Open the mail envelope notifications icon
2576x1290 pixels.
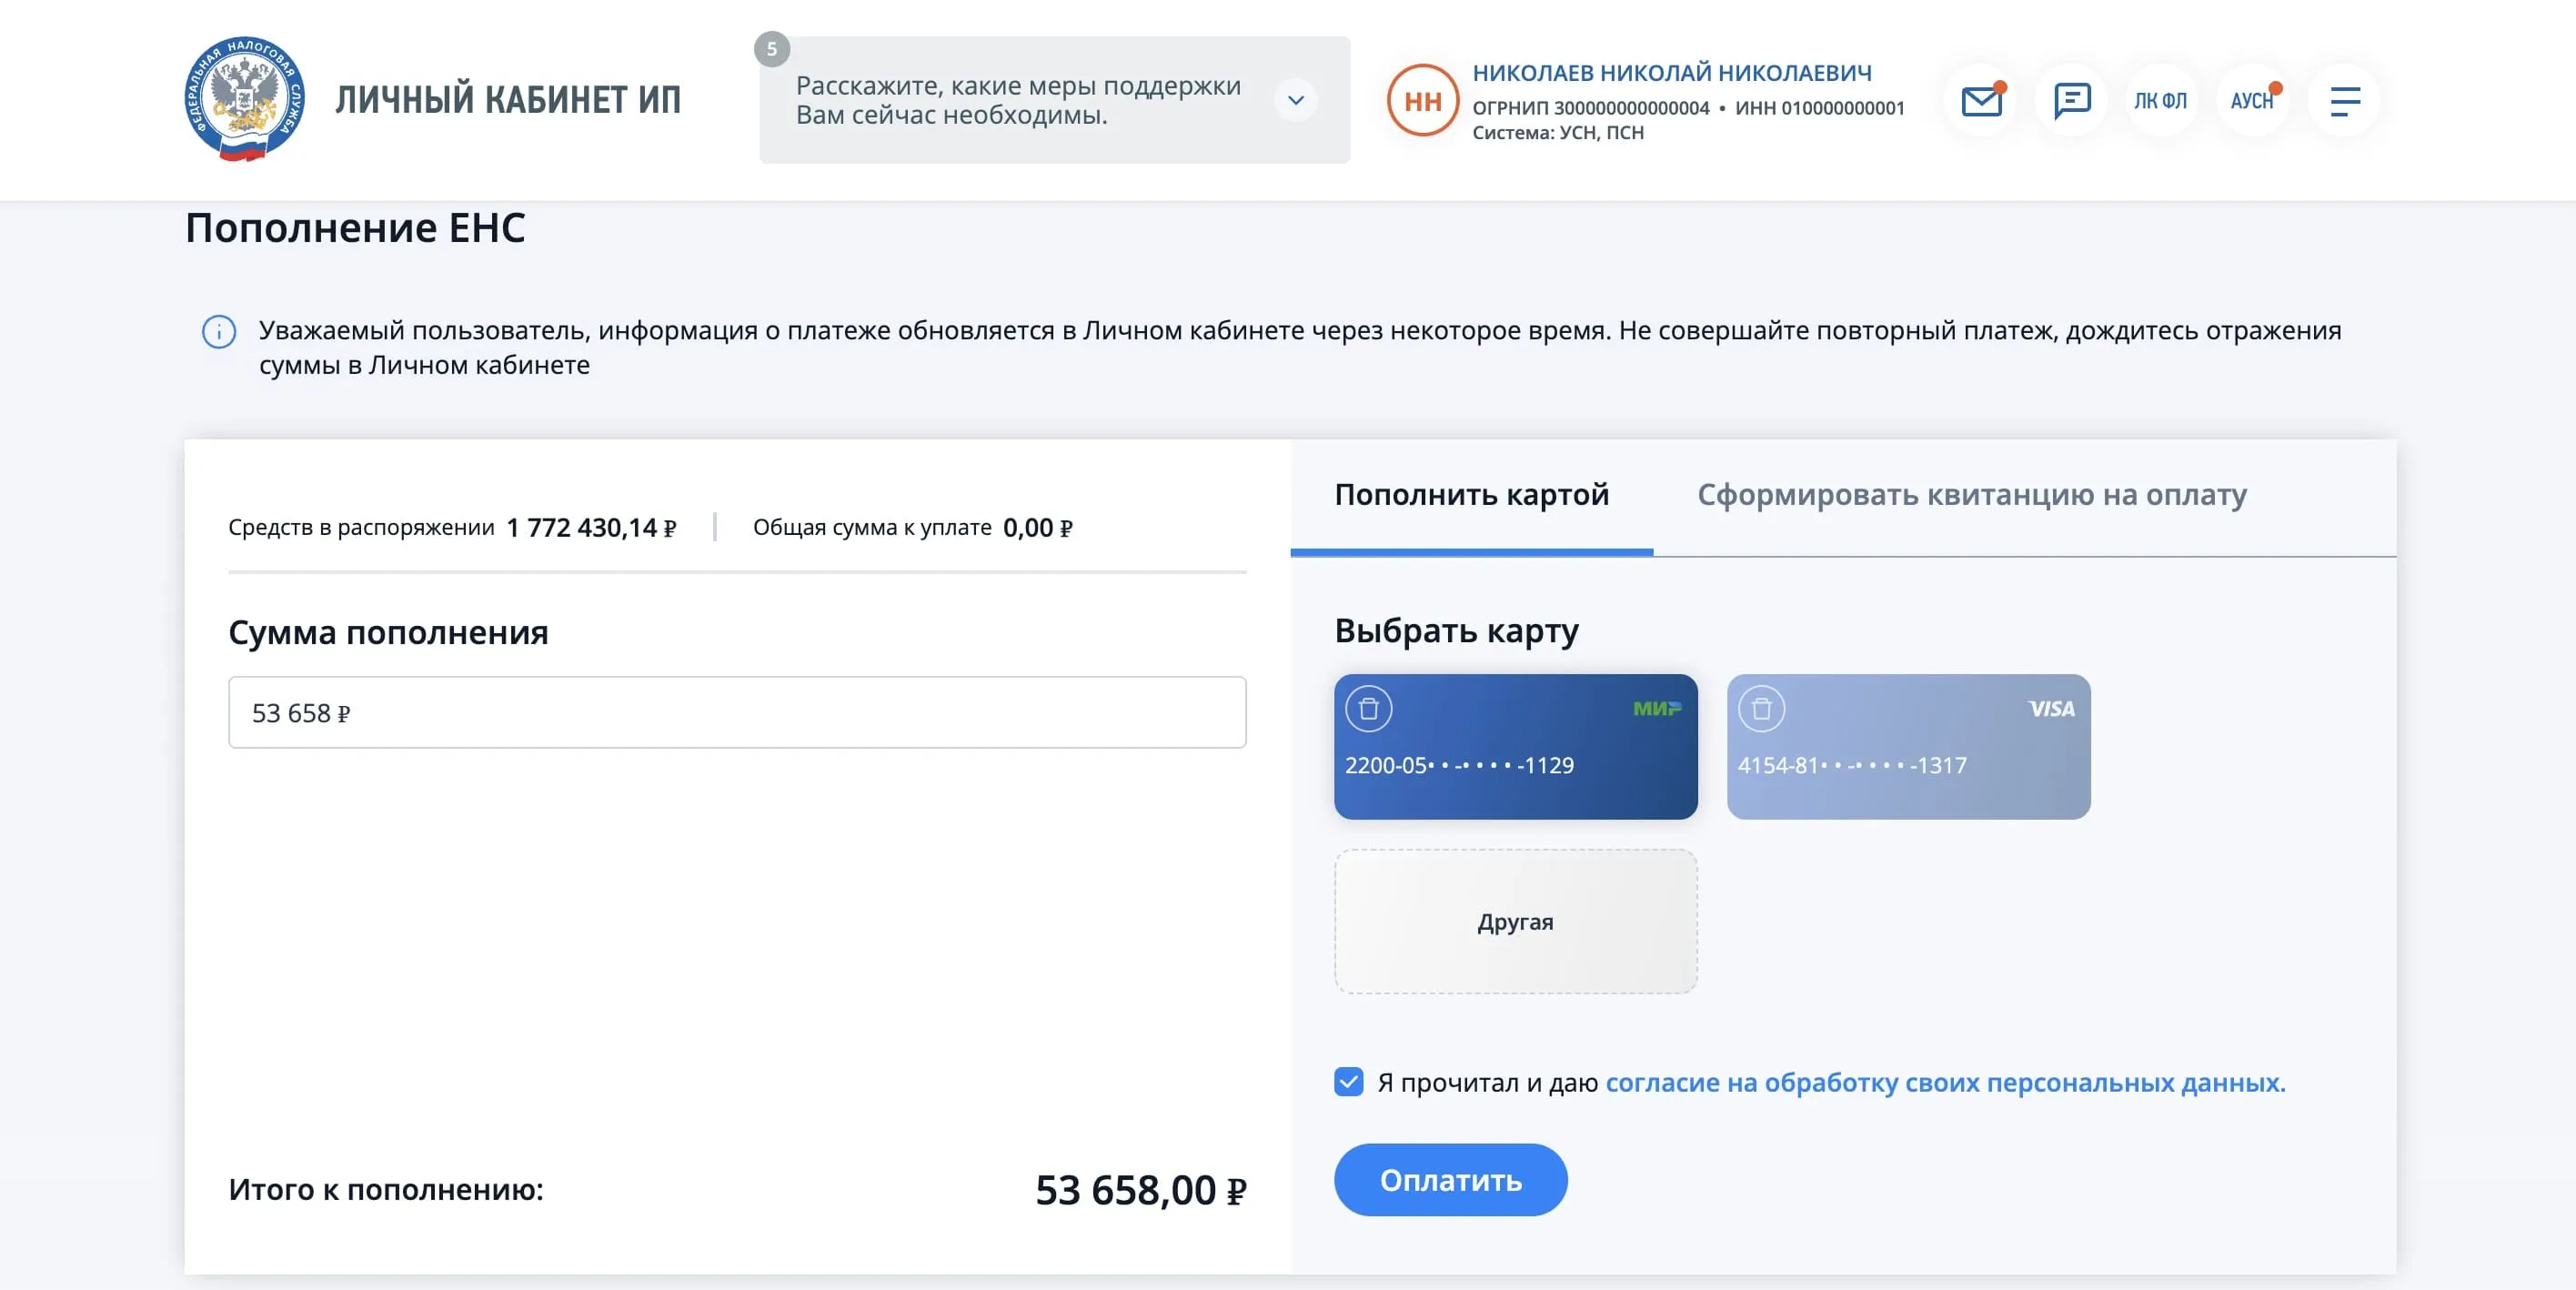pyautogui.click(x=1981, y=101)
